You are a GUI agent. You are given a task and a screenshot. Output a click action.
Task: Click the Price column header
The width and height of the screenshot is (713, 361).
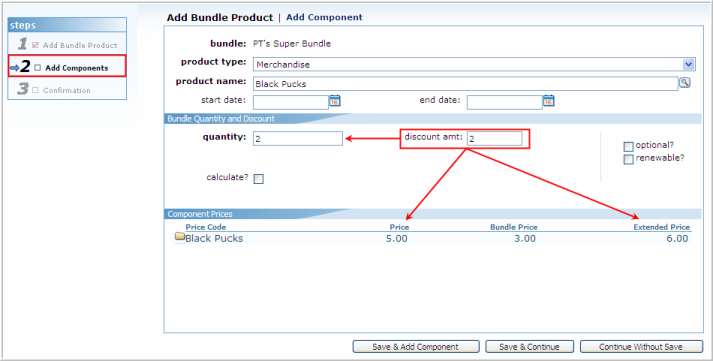pyautogui.click(x=399, y=227)
